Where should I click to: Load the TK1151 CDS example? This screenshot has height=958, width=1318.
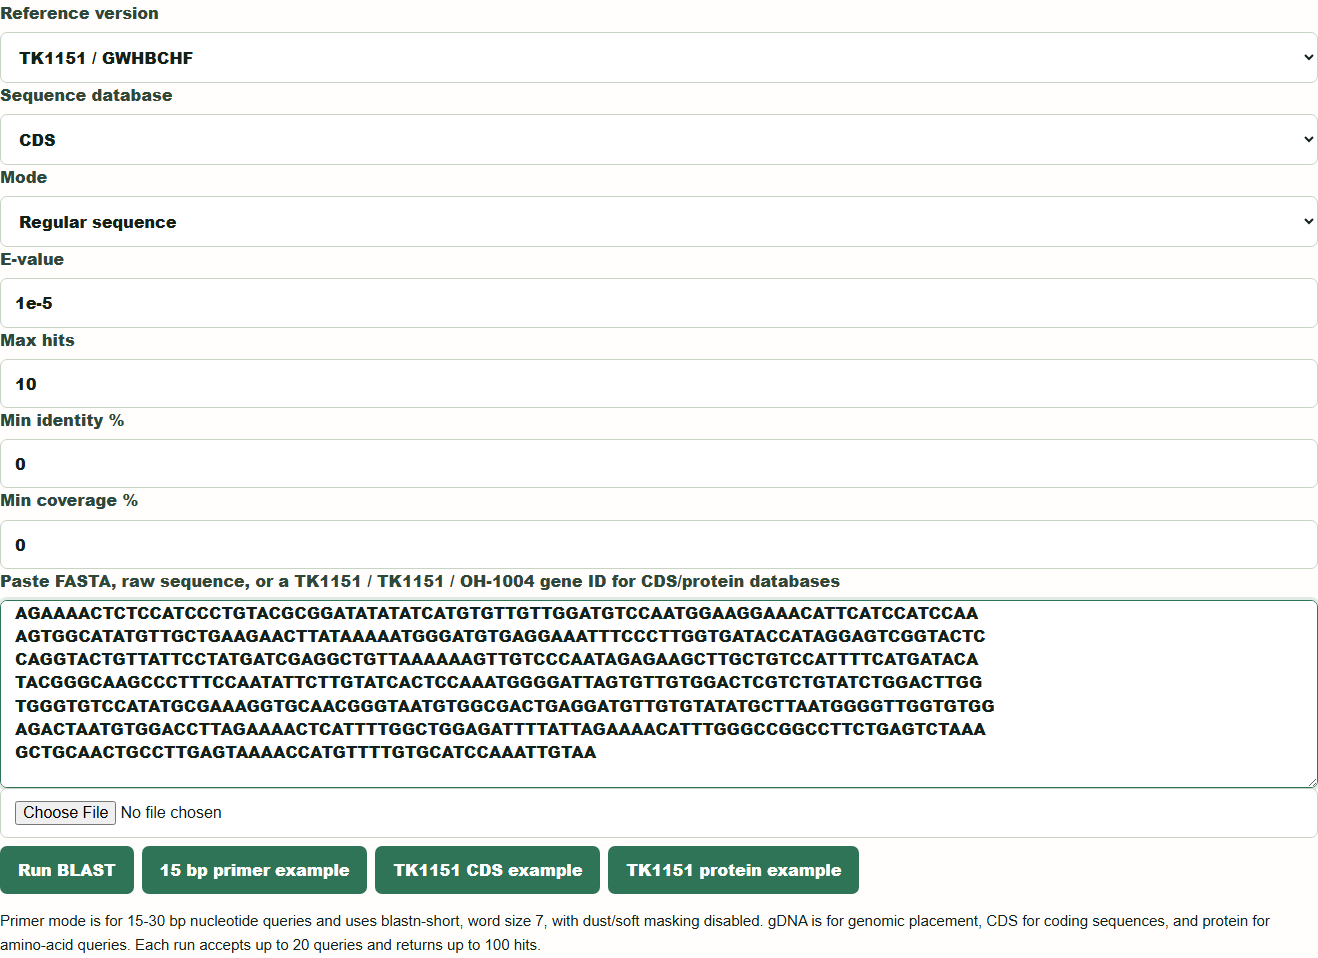488,870
